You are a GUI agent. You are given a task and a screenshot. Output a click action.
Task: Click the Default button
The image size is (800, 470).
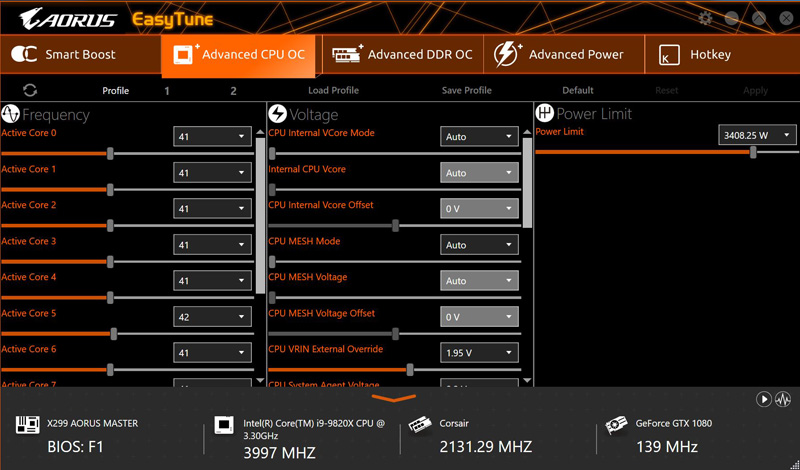pyautogui.click(x=578, y=90)
